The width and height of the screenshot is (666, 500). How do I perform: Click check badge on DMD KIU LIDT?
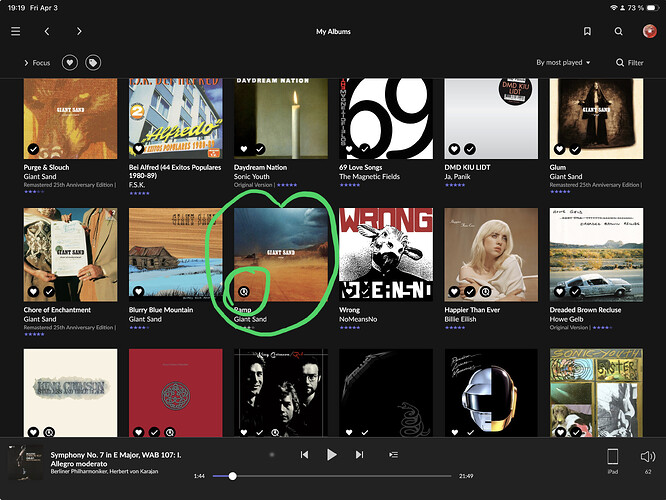[470, 149]
